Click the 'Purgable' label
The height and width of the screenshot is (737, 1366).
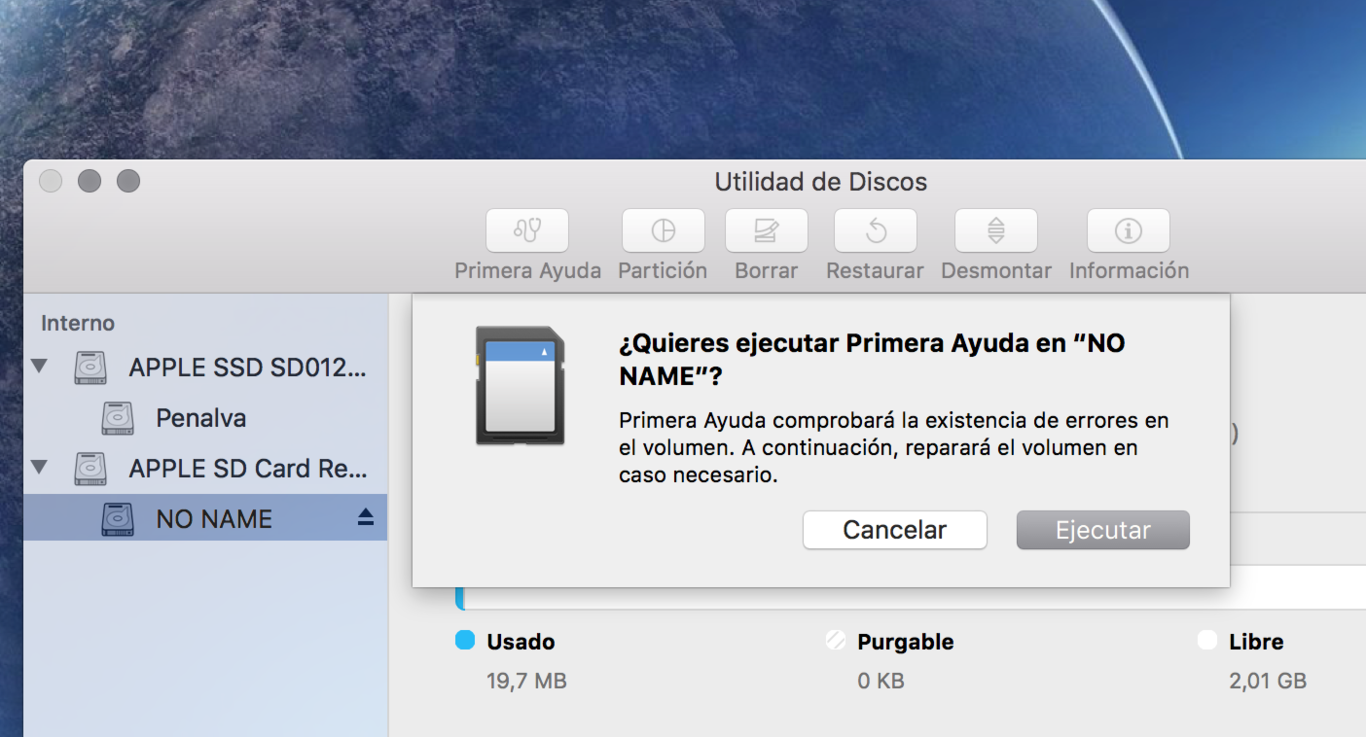pyautogui.click(x=906, y=642)
